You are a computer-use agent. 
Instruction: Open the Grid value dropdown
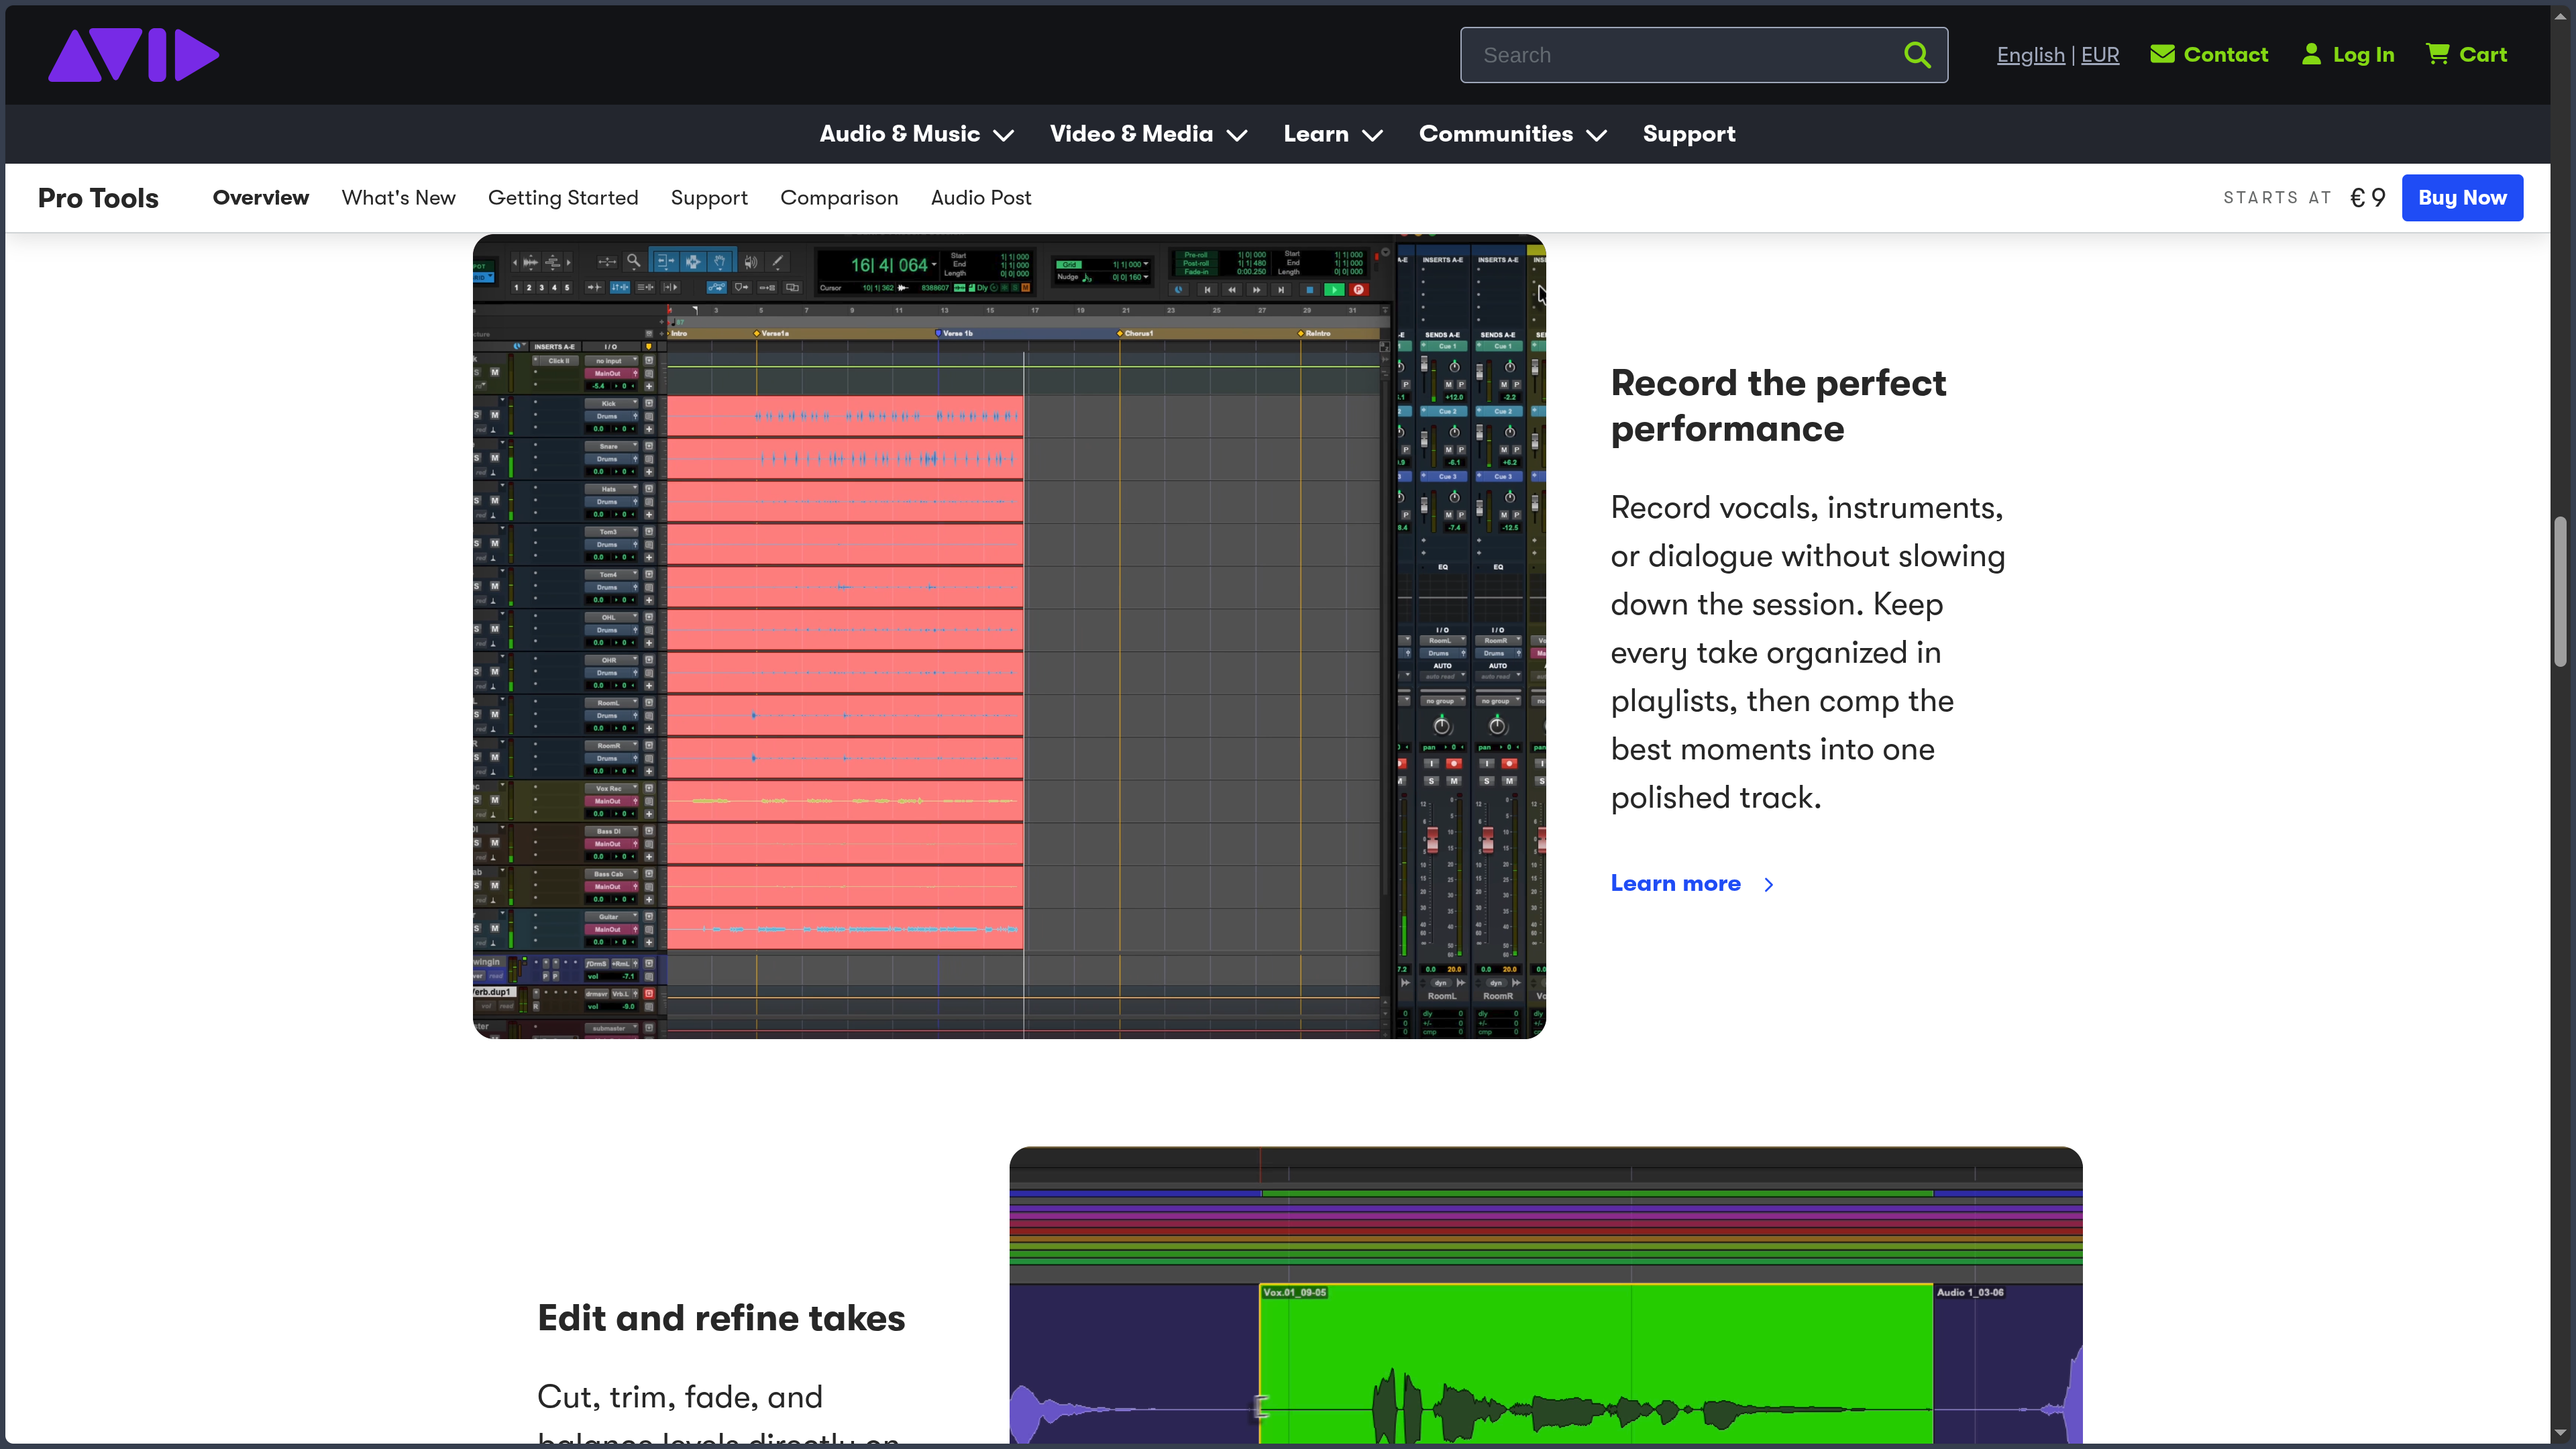coord(1146,264)
